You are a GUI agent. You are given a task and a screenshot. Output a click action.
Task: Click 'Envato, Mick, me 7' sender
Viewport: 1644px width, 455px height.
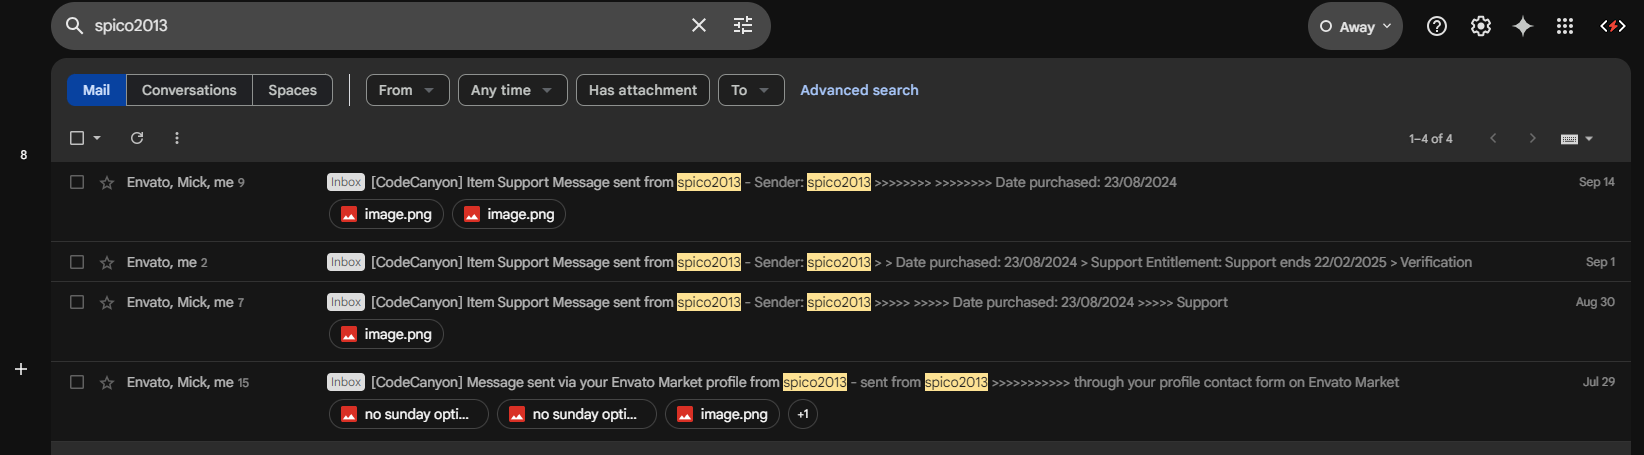[x=186, y=302]
